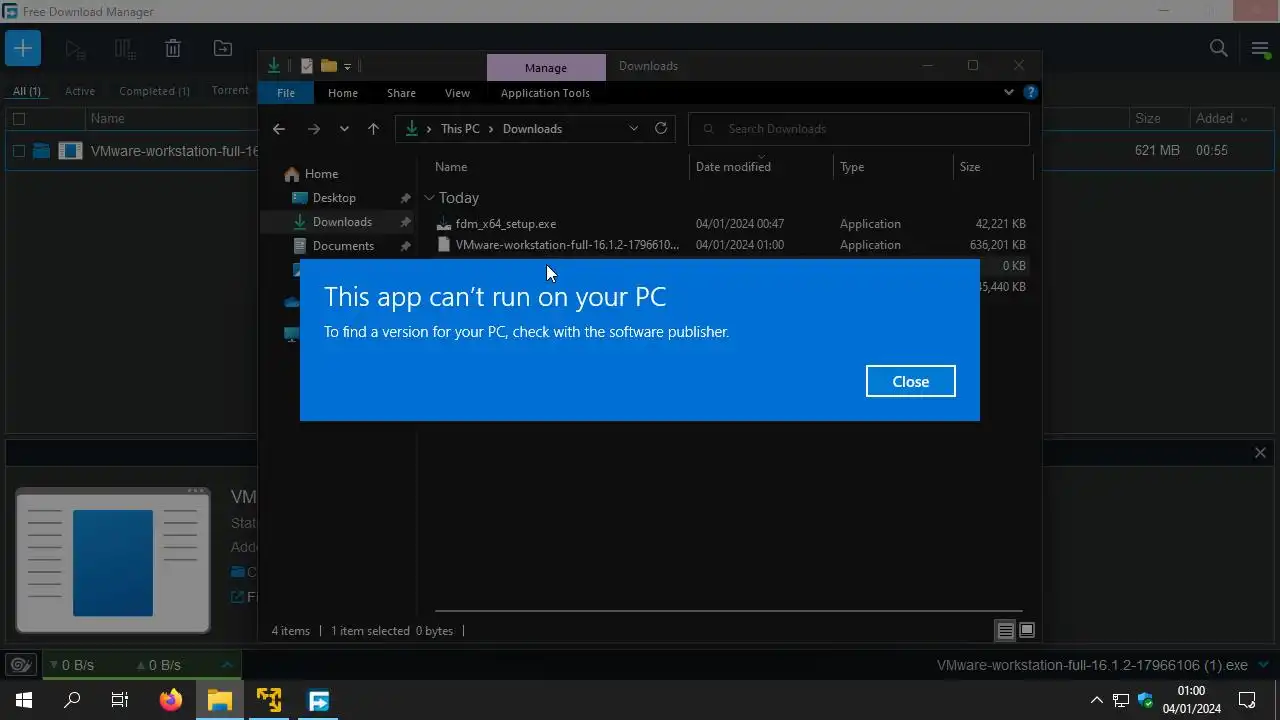This screenshot has width=1280, height=720.
Task: Sort Explorer files by Type column
Action: [852, 167]
